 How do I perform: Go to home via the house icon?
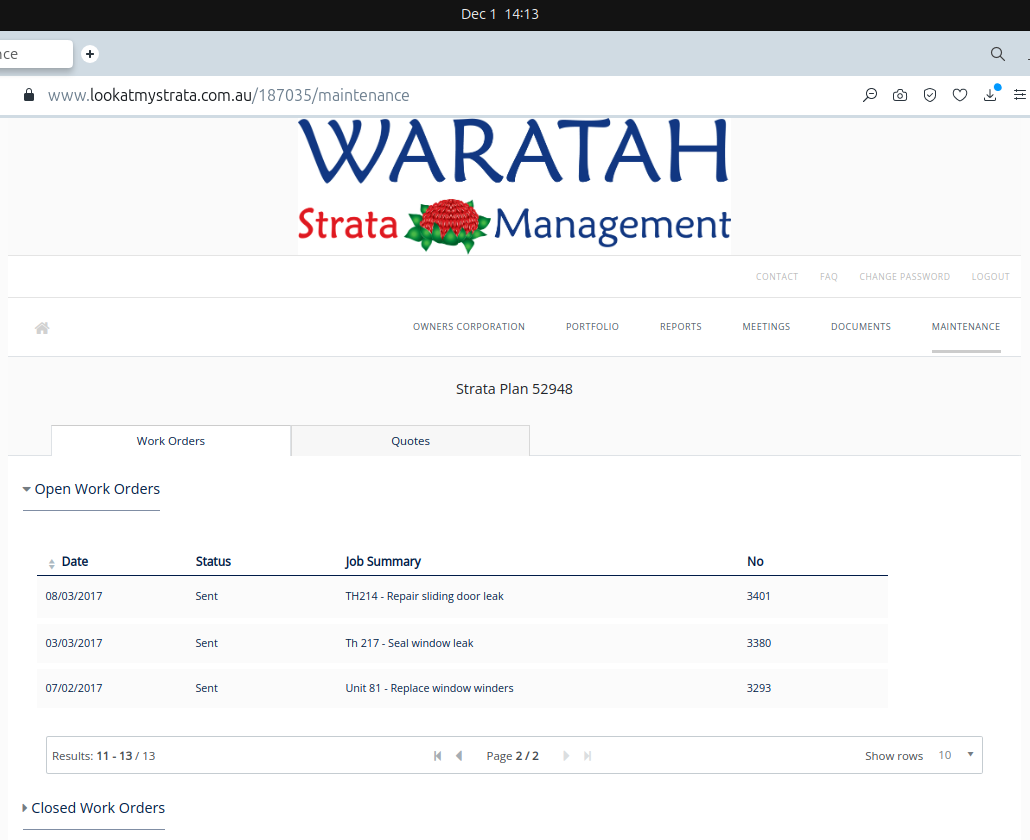(42, 328)
